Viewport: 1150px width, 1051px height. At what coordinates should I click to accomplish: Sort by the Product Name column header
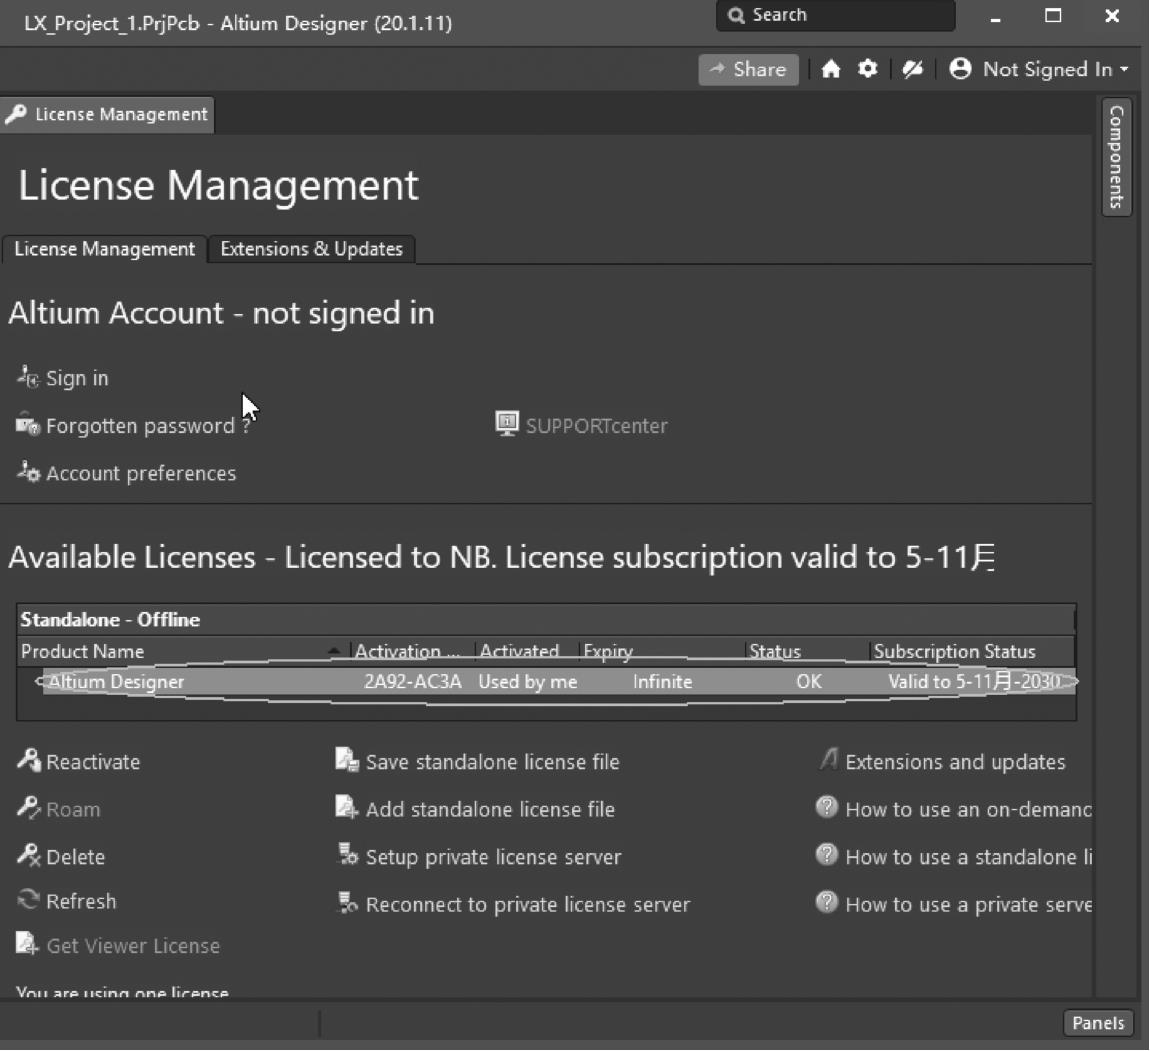pos(83,651)
